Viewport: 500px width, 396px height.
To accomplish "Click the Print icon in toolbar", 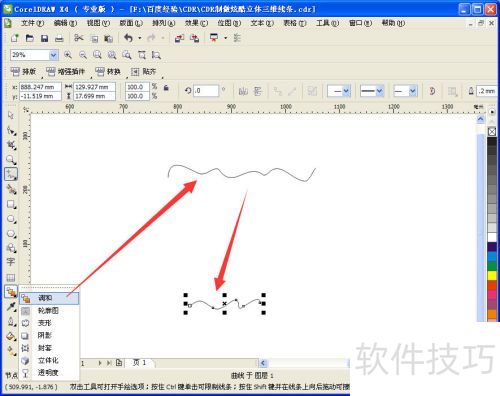I will 59,38.
